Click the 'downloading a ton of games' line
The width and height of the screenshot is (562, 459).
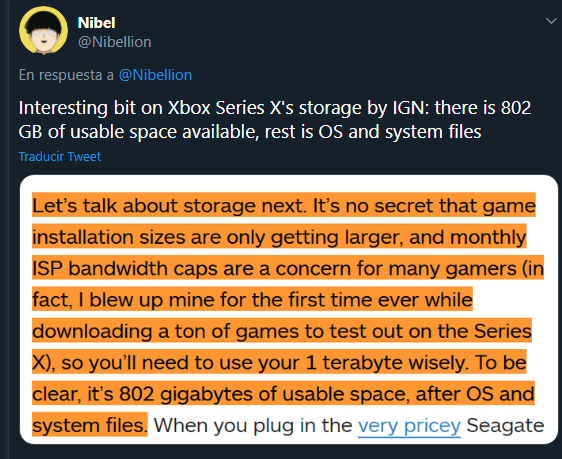[x=282, y=331]
